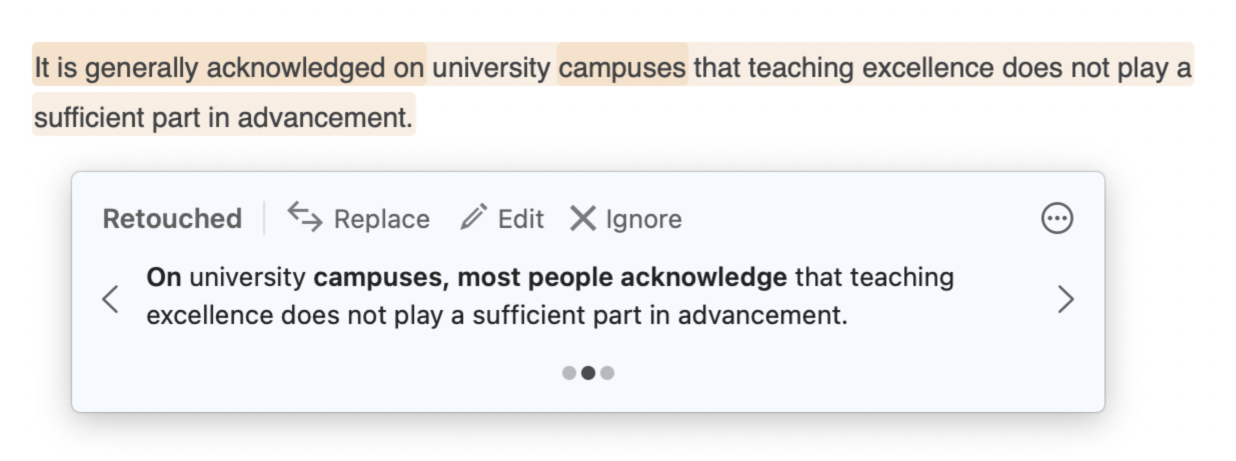Click the Ignore X icon

pos(583,218)
